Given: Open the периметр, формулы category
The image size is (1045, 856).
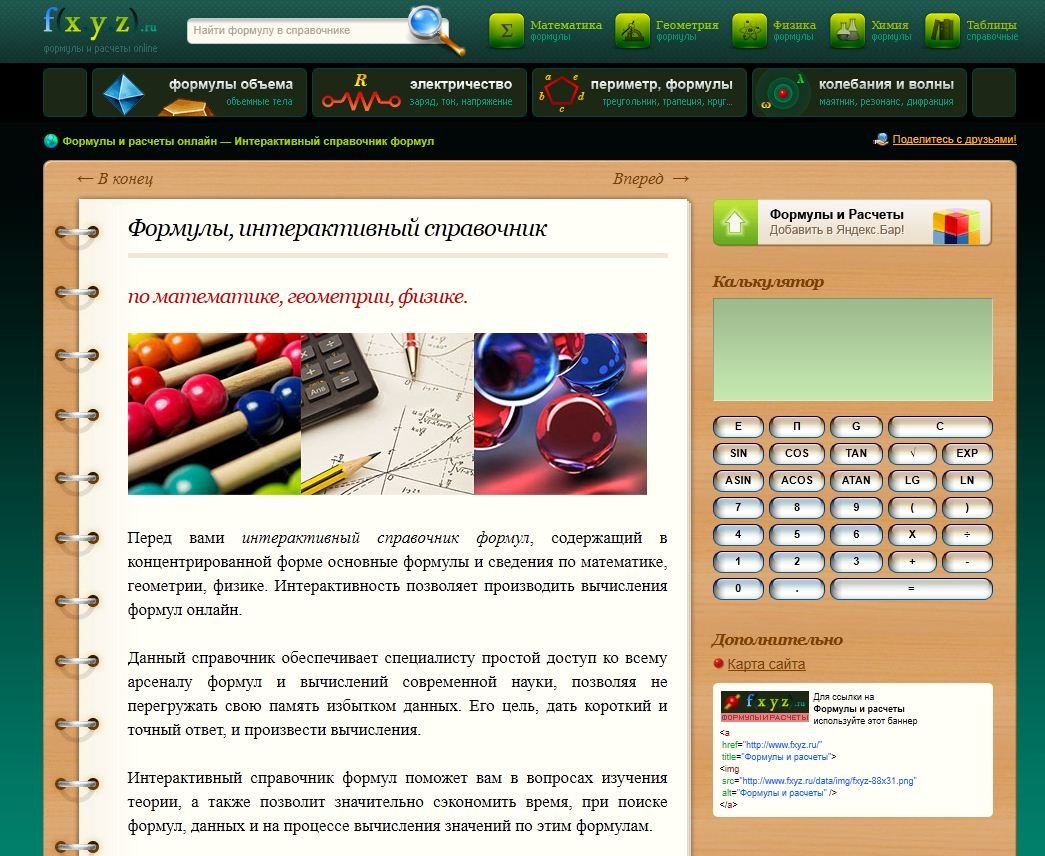Looking at the screenshot, I should click(x=639, y=92).
